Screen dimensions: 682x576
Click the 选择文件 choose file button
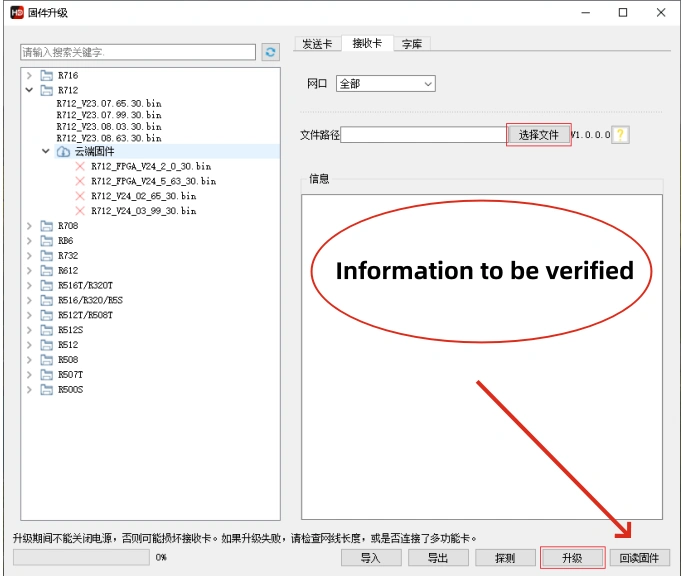[x=538, y=135]
